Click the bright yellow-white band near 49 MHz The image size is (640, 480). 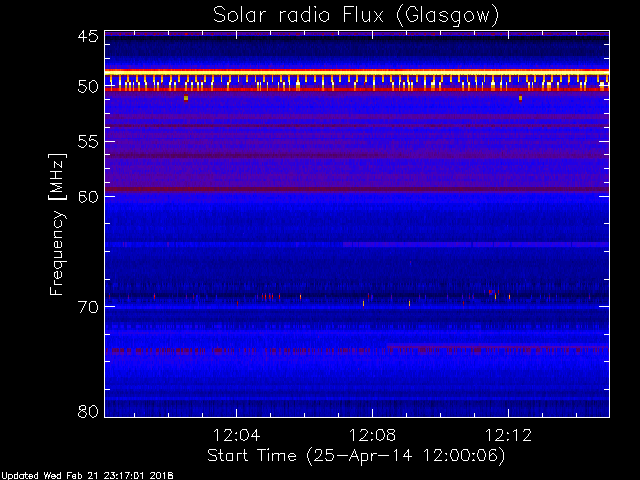click(357, 72)
